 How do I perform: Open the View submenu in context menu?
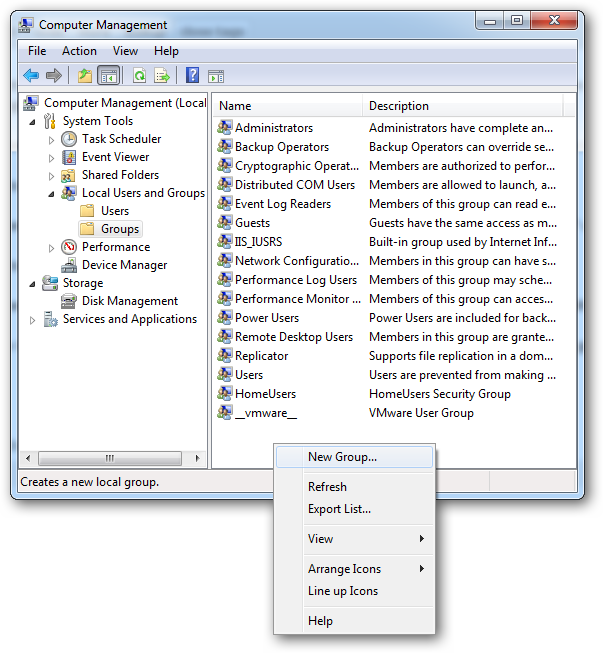tap(354, 538)
